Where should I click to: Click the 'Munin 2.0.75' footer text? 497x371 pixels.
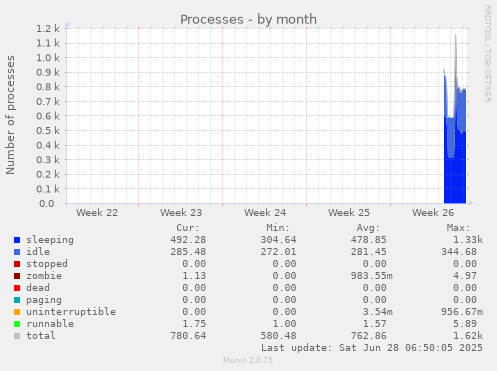(x=248, y=360)
